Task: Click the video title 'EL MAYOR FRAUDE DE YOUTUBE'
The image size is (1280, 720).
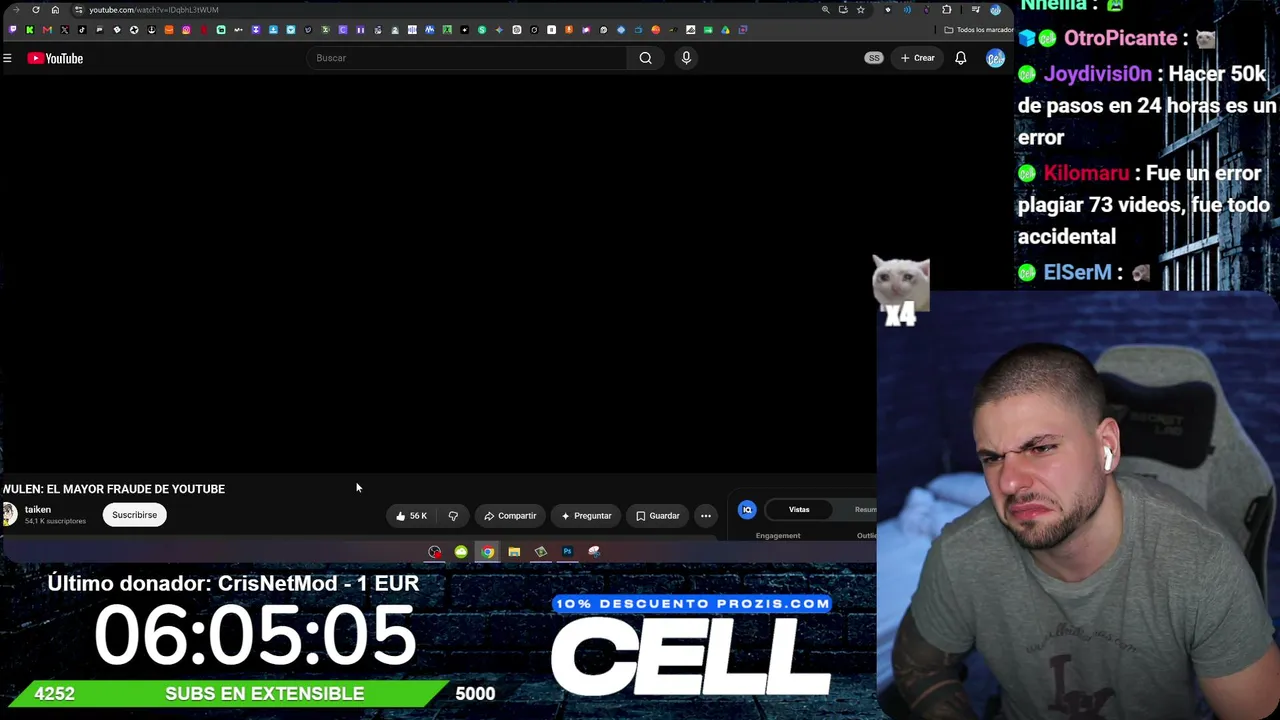Action: tap(136, 489)
